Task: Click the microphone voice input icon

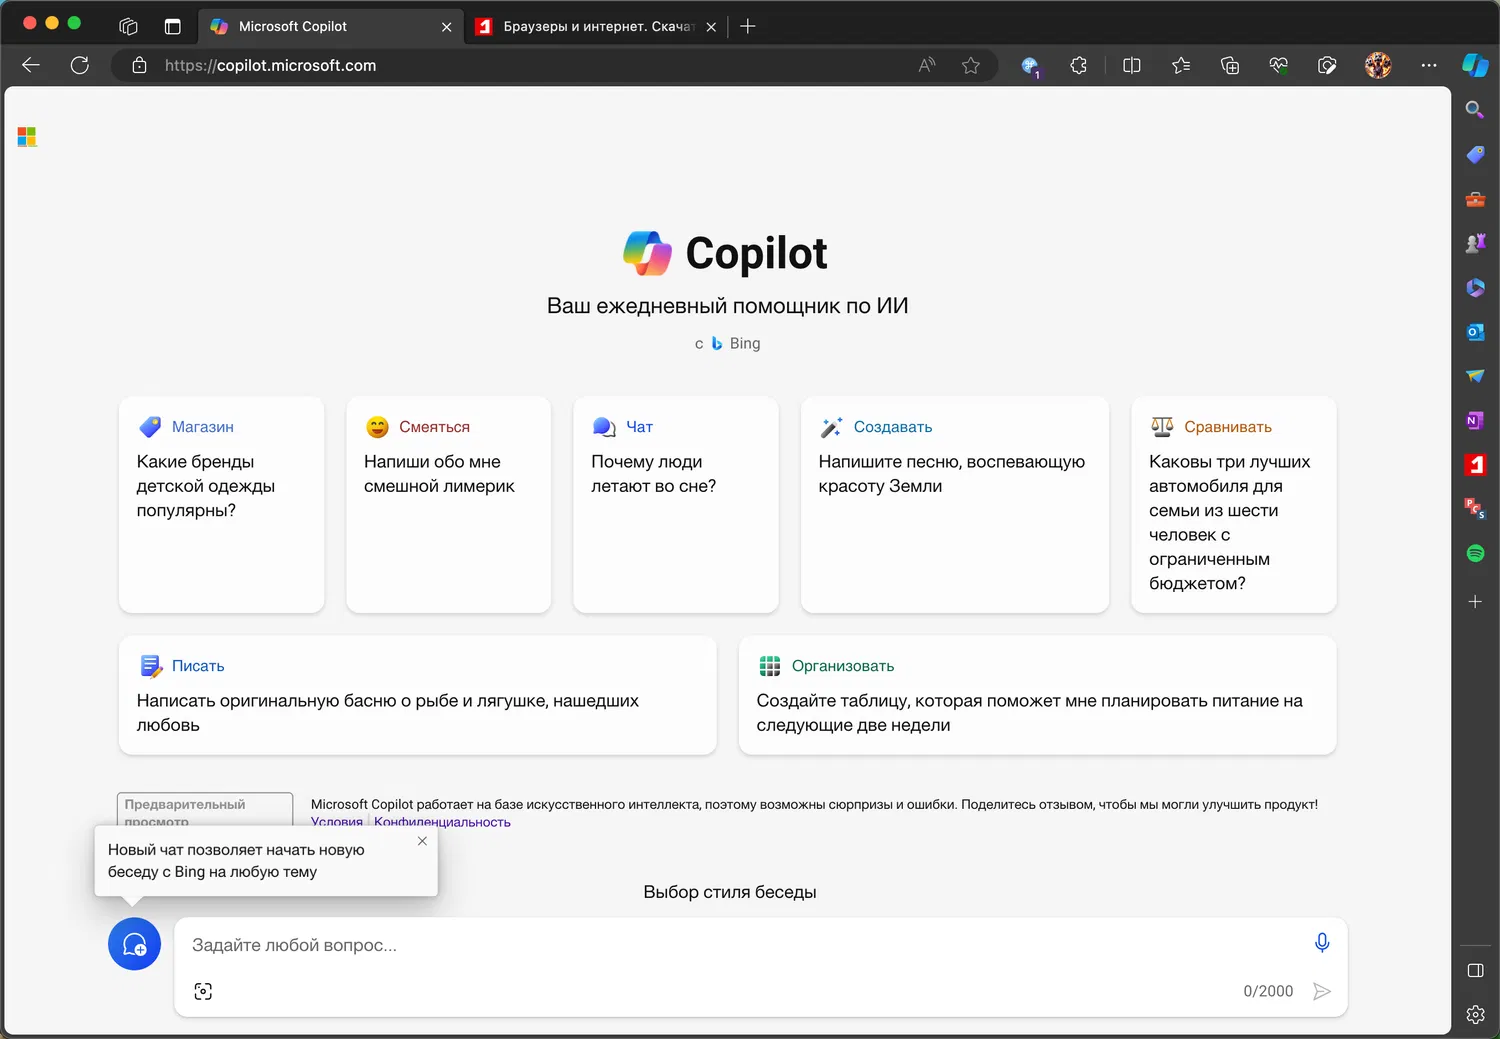Action: pyautogui.click(x=1321, y=943)
